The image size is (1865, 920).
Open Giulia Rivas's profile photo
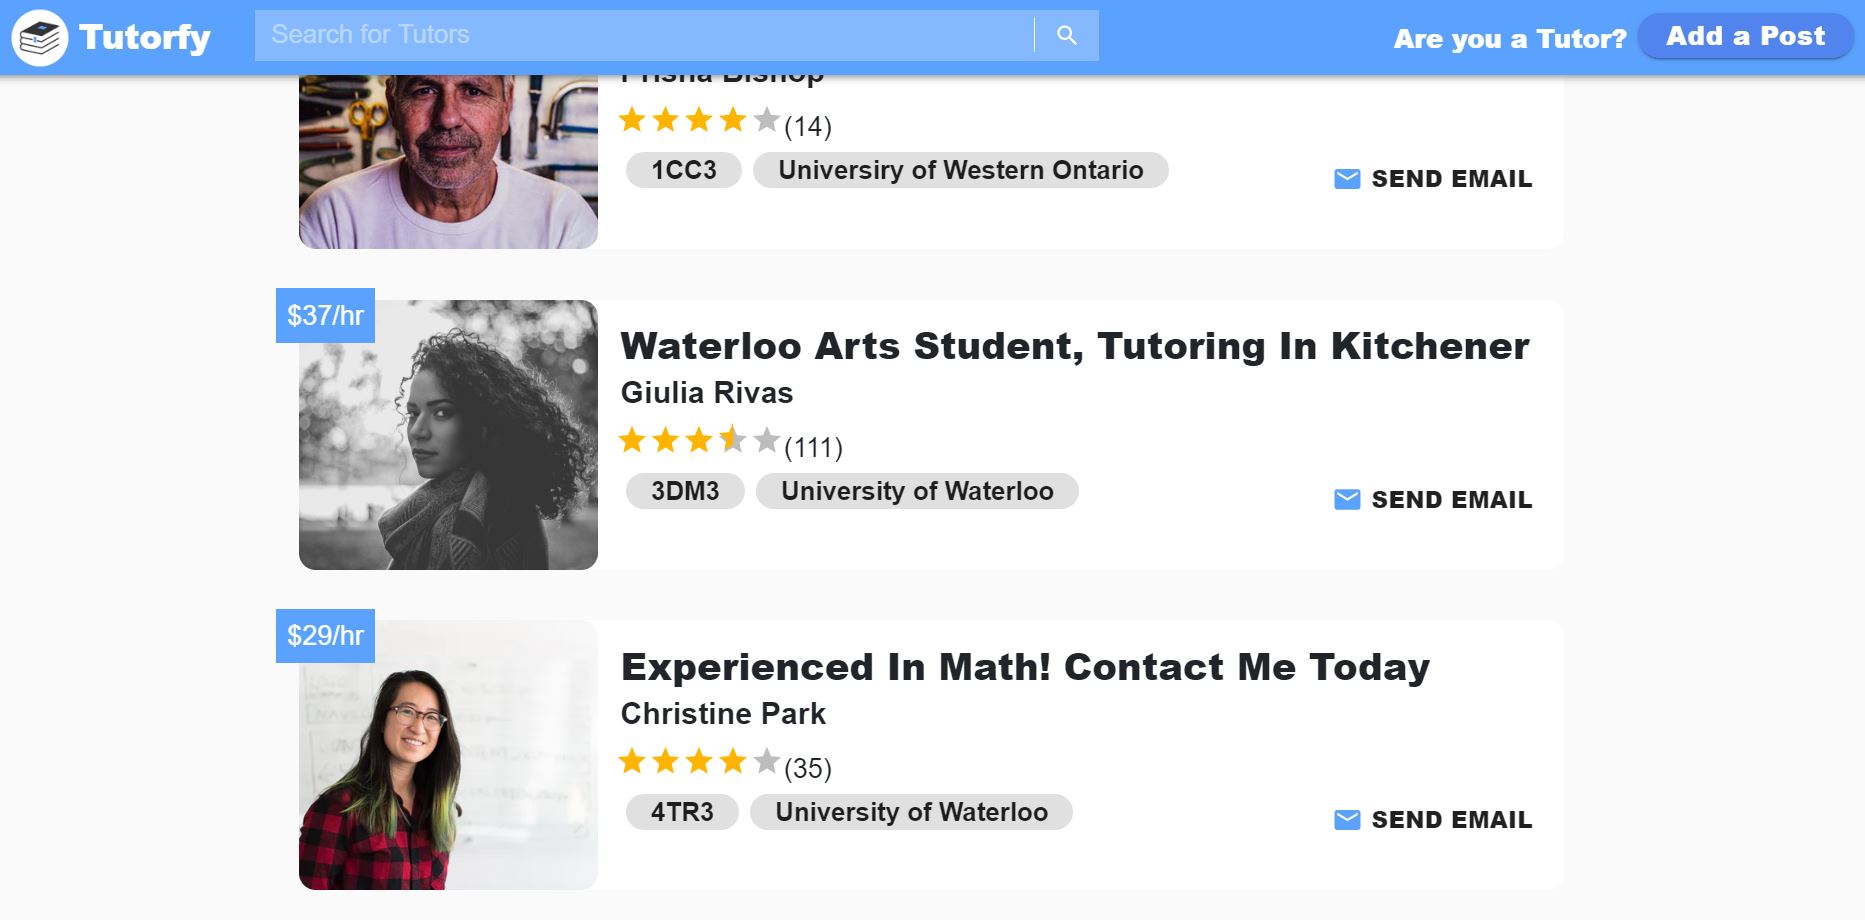[x=448, y=435]
